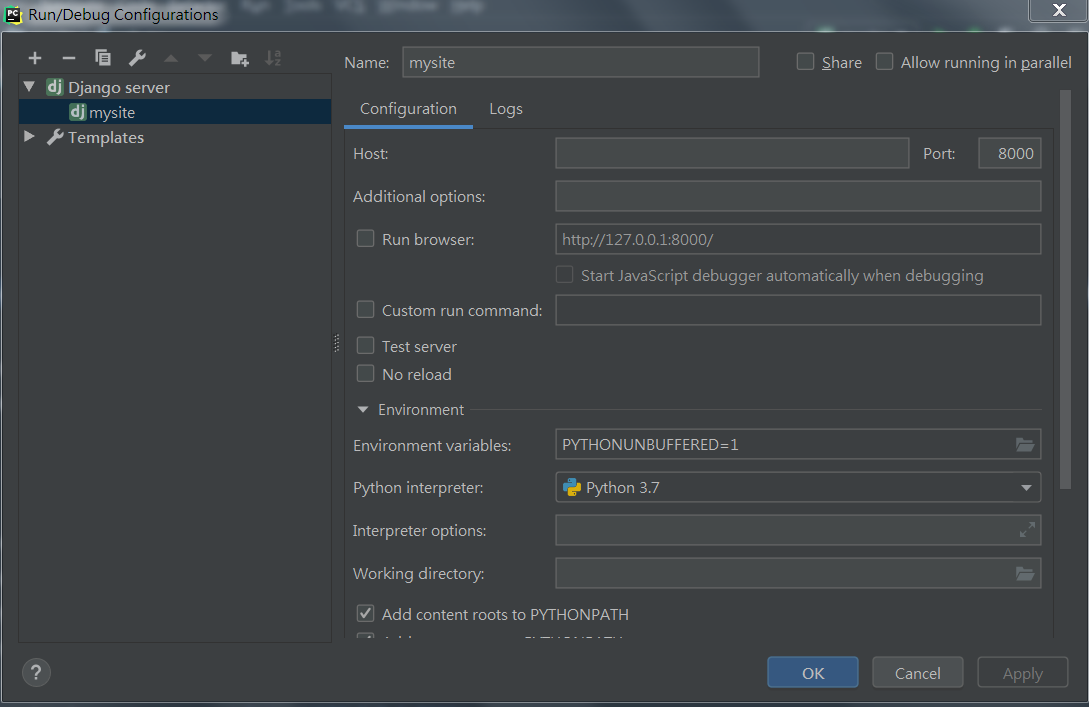
Task: Toggle Allow running in parallel
Action: point(884,62)
